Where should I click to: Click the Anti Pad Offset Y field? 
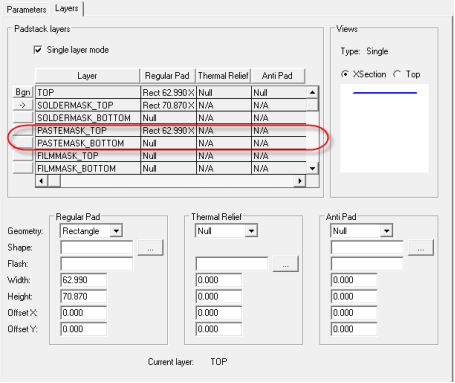point(354,329)
